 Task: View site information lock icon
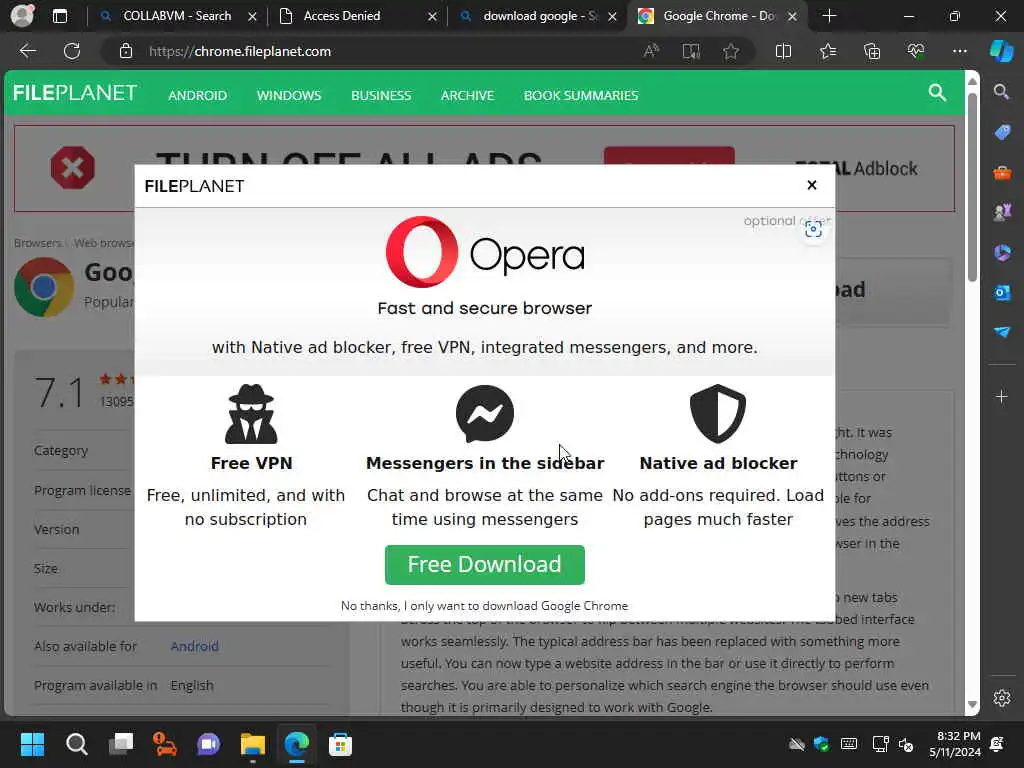[126, 51]
